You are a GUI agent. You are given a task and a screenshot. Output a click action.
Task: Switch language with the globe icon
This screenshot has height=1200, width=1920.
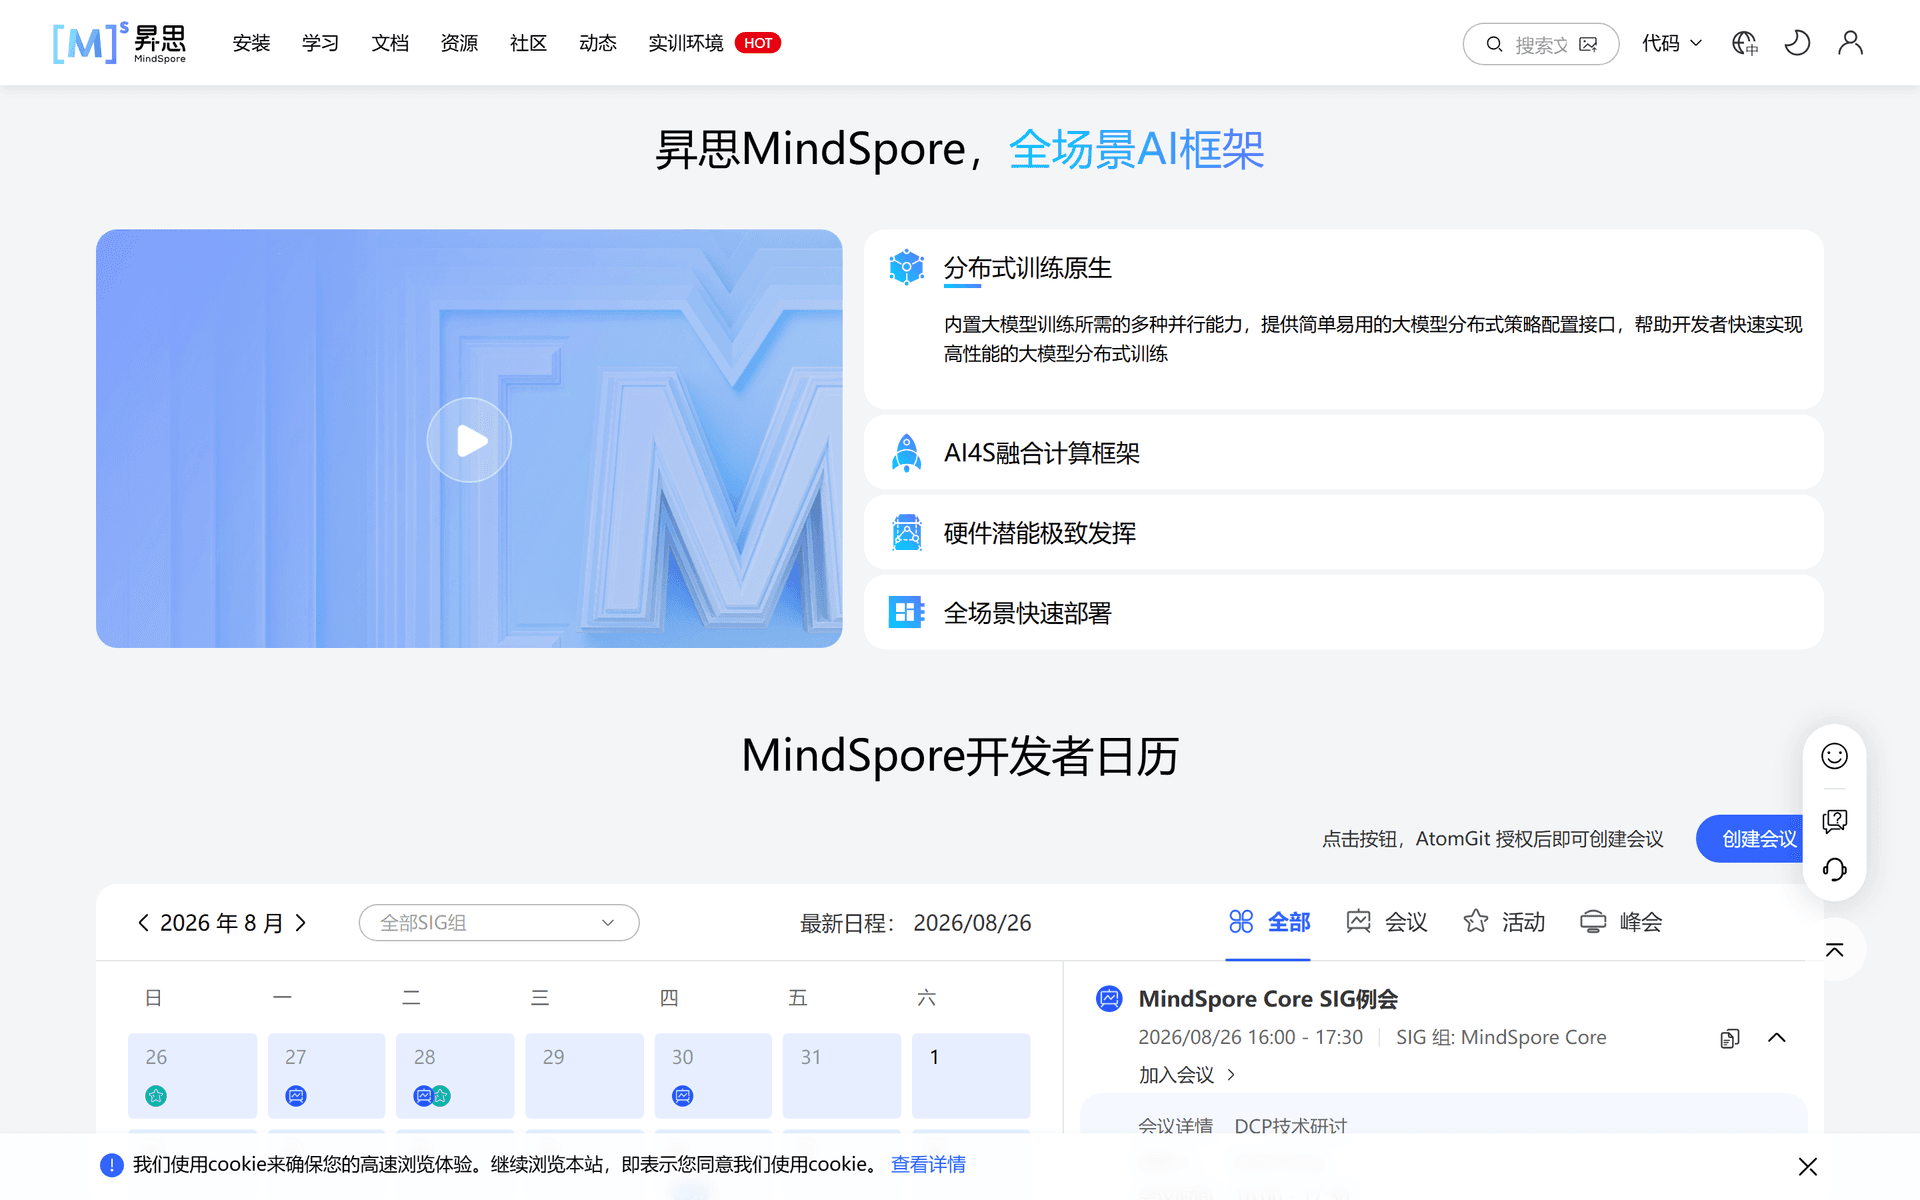pos(1745,43)
